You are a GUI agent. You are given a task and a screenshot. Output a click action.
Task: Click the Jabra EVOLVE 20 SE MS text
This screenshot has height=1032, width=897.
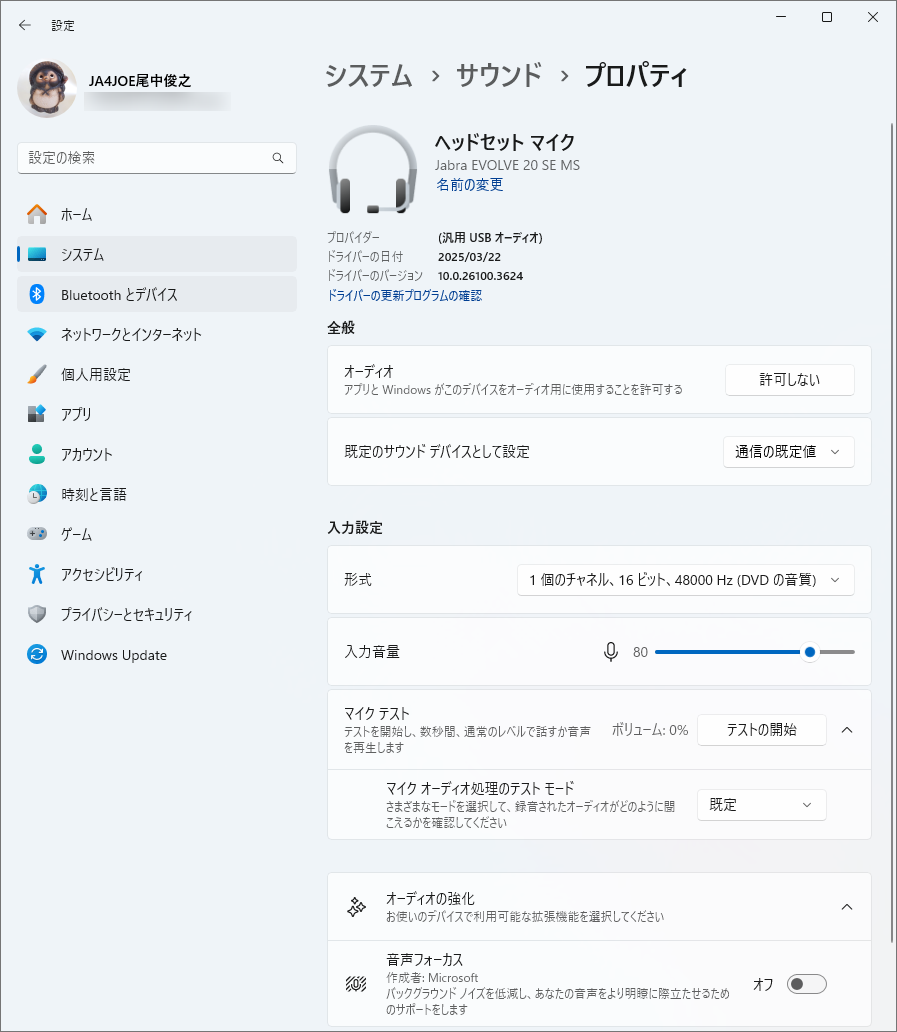tap(507, 165)
